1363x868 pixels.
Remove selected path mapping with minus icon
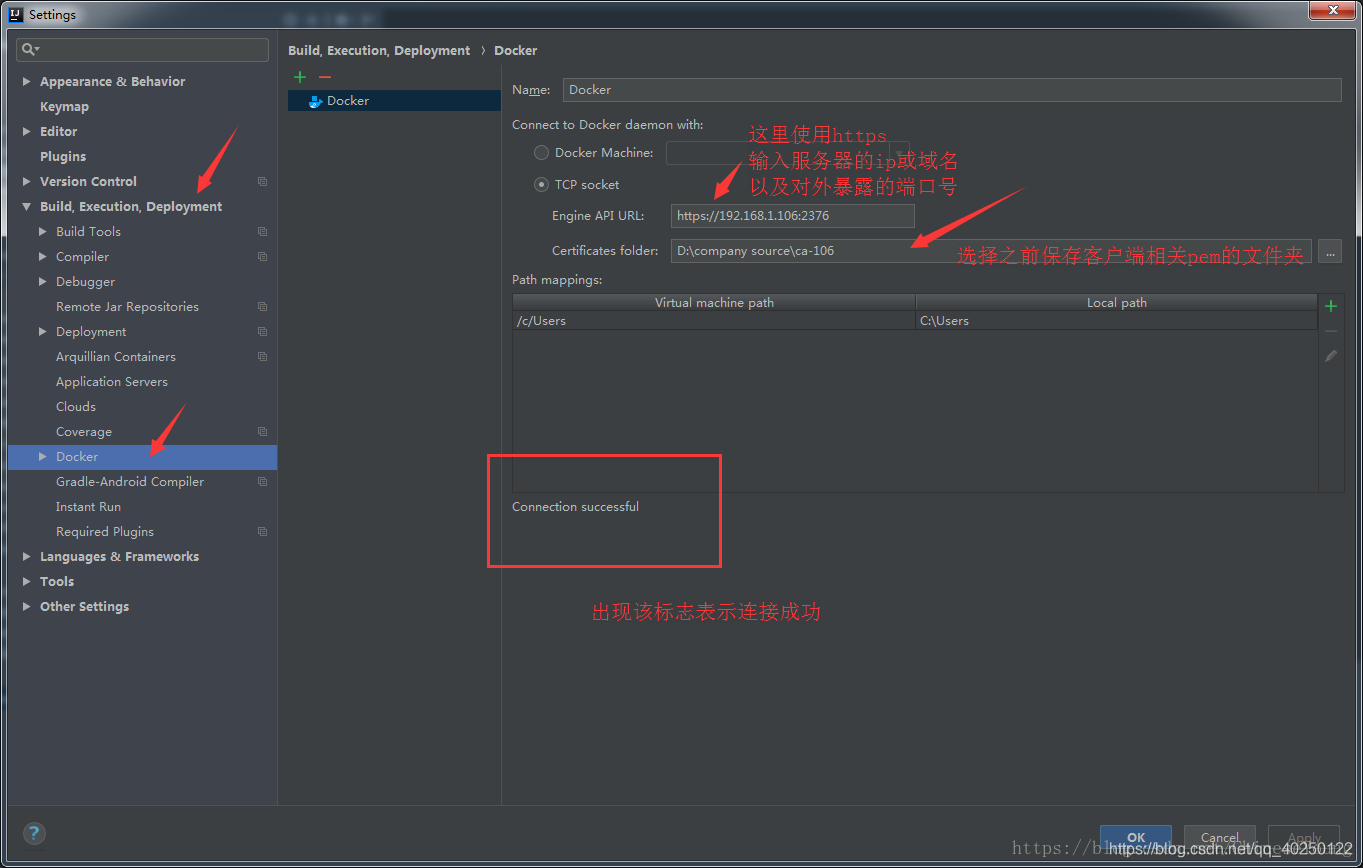click(1330, 331)
